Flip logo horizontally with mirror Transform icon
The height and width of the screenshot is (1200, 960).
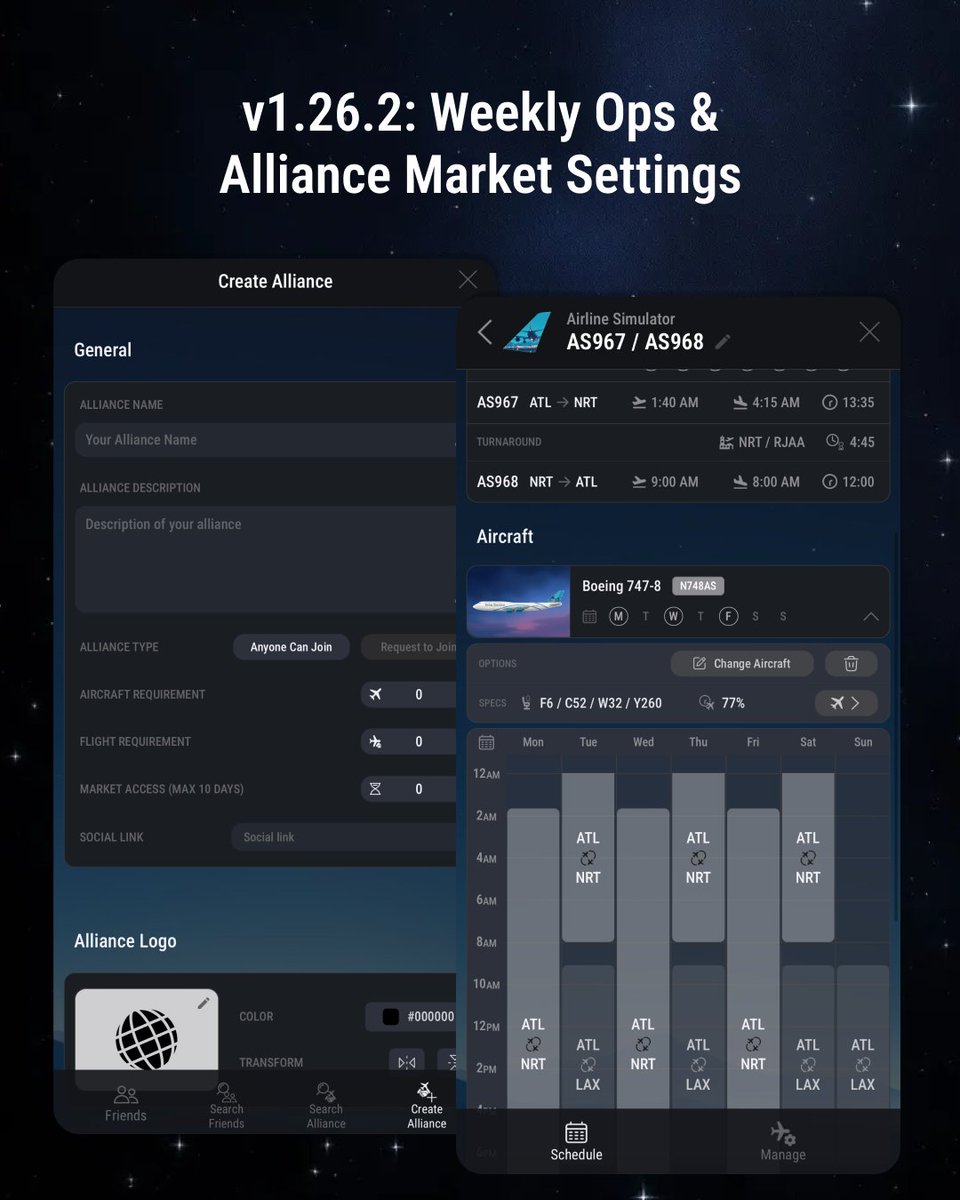click(407, 1062)
